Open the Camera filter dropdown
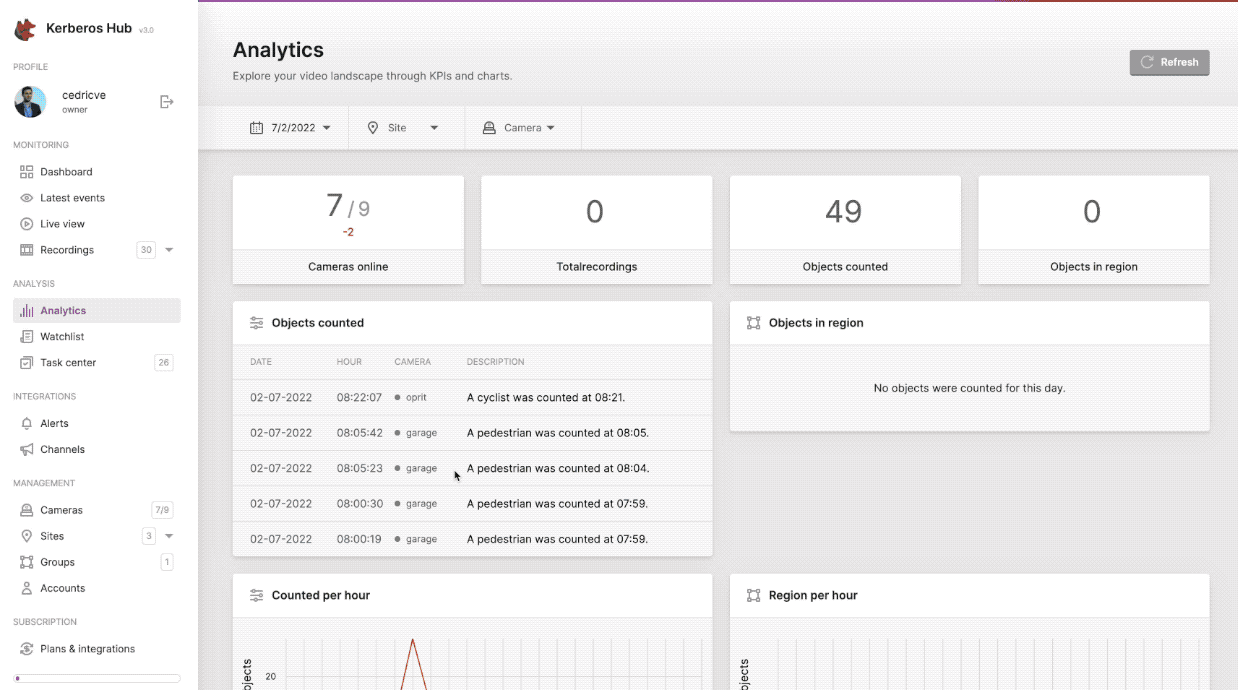This screenshot has width=1238, height=690. pyautogui.click(x=522, y=127)
